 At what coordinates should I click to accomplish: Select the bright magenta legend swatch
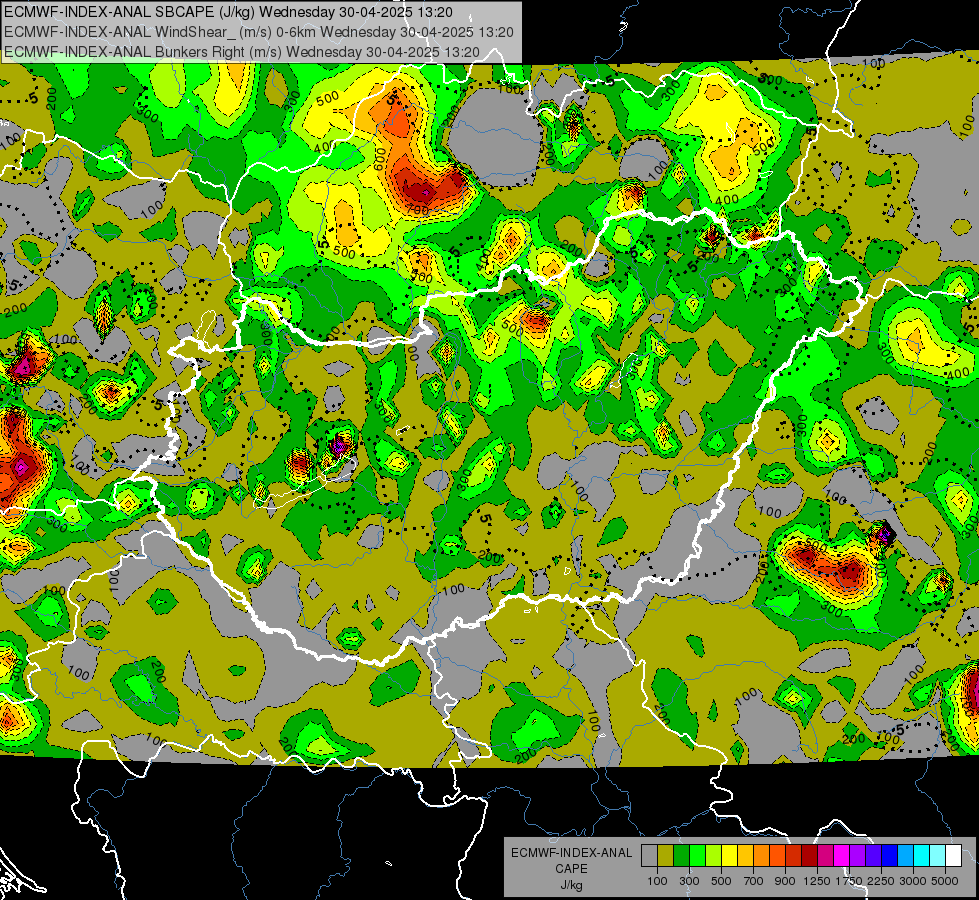coord(842,855)
